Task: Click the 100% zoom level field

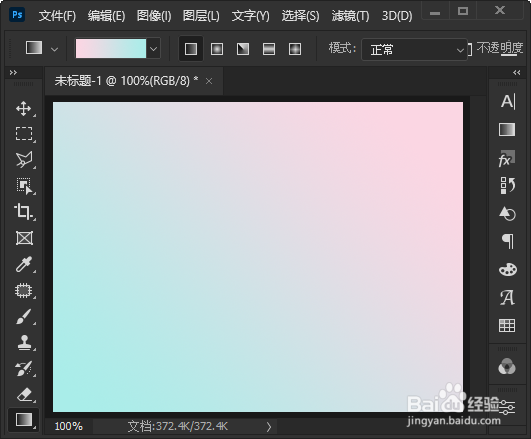Action: click(69, 426)
